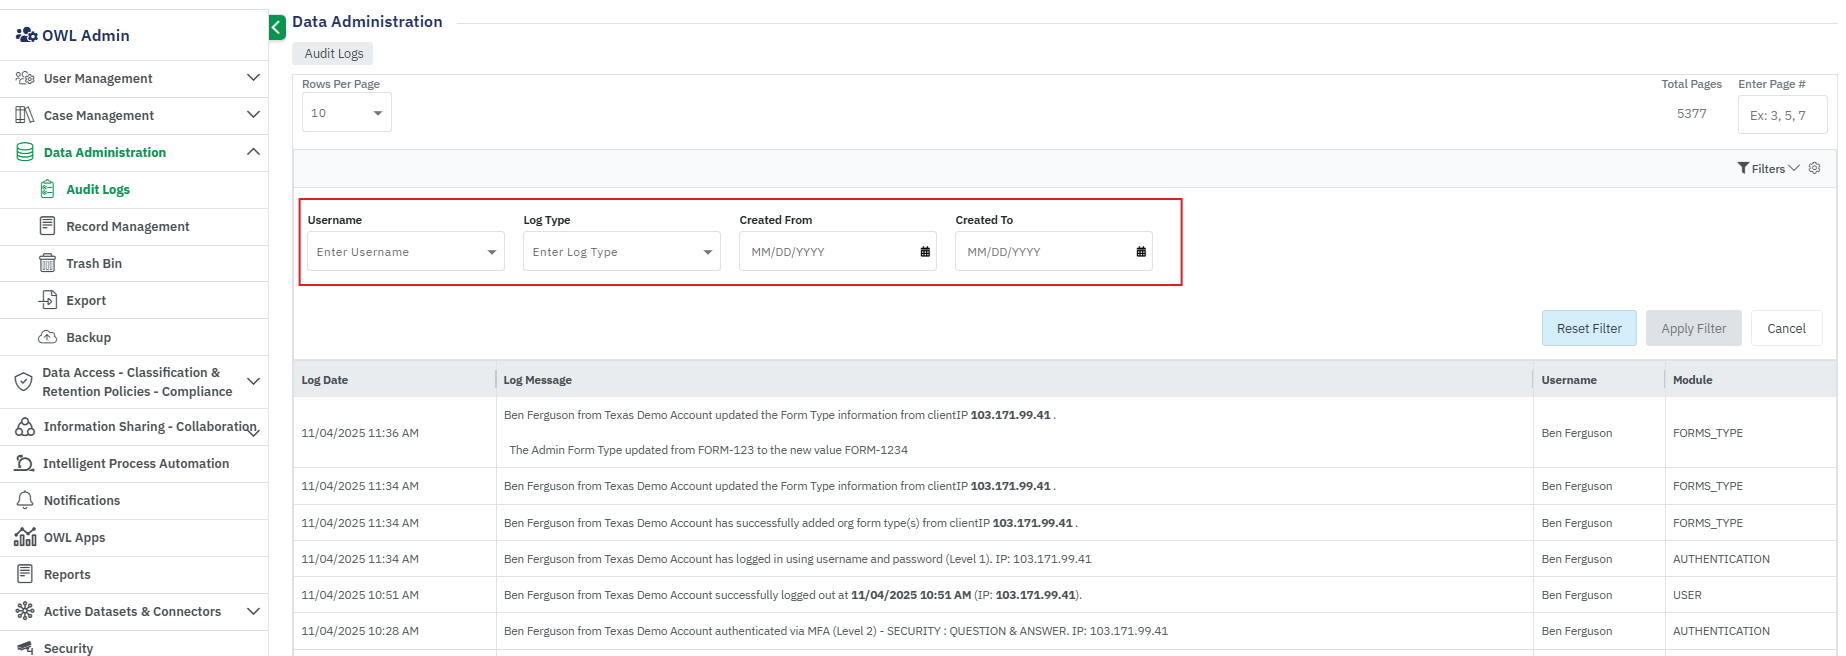Open Created From calendar picker icon
The image size is (1846, 656).
(x=925, y=252)
